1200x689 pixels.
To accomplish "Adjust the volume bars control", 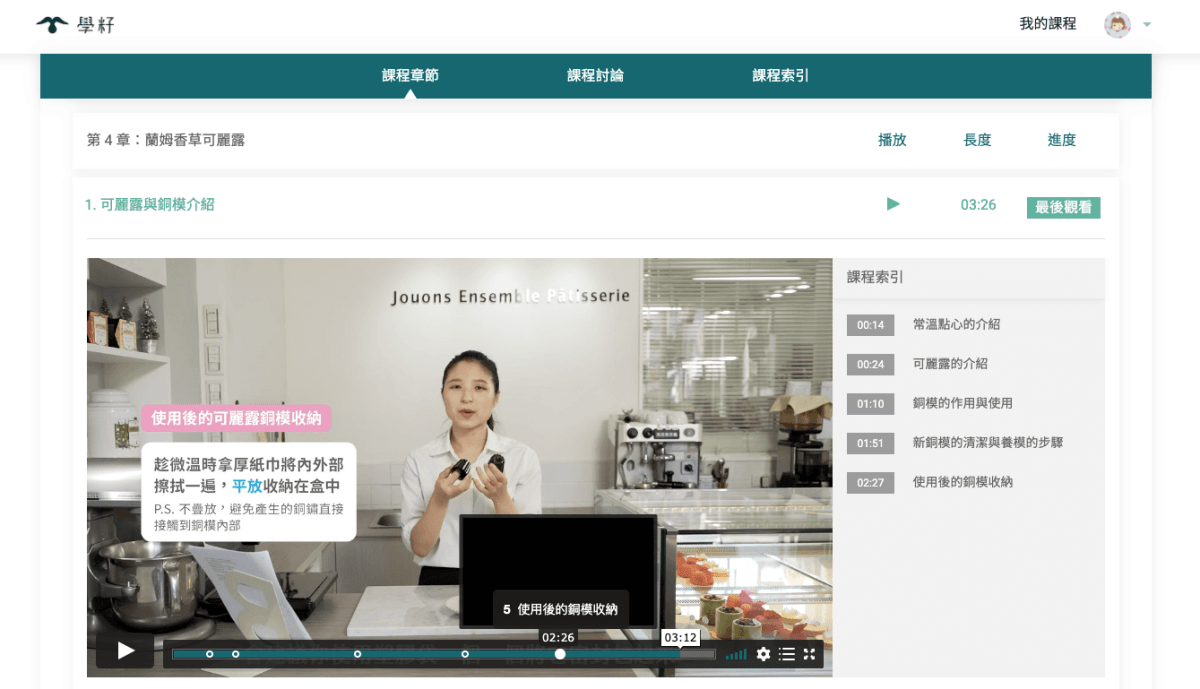I will 736,654.
